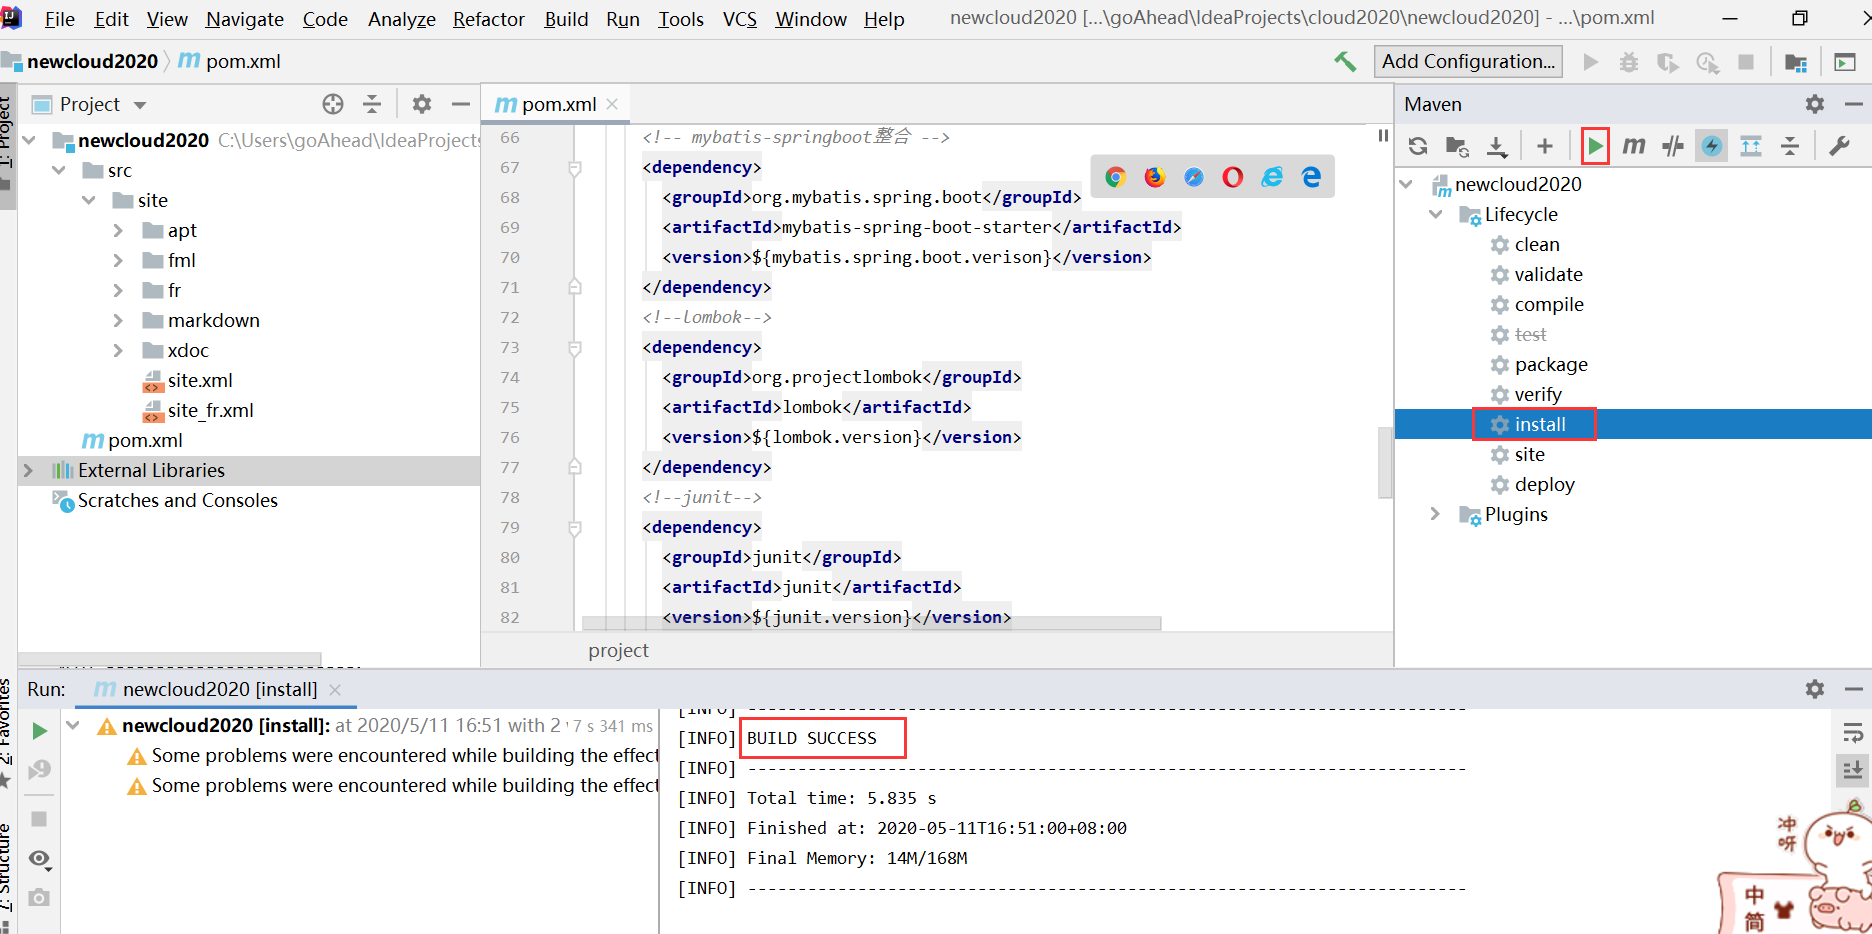The width and height of the screenshot is (1872, 934).
Task: Click Project Structure icon in top toolbar
Action: pyautogui.click(x=1796, y=62)
